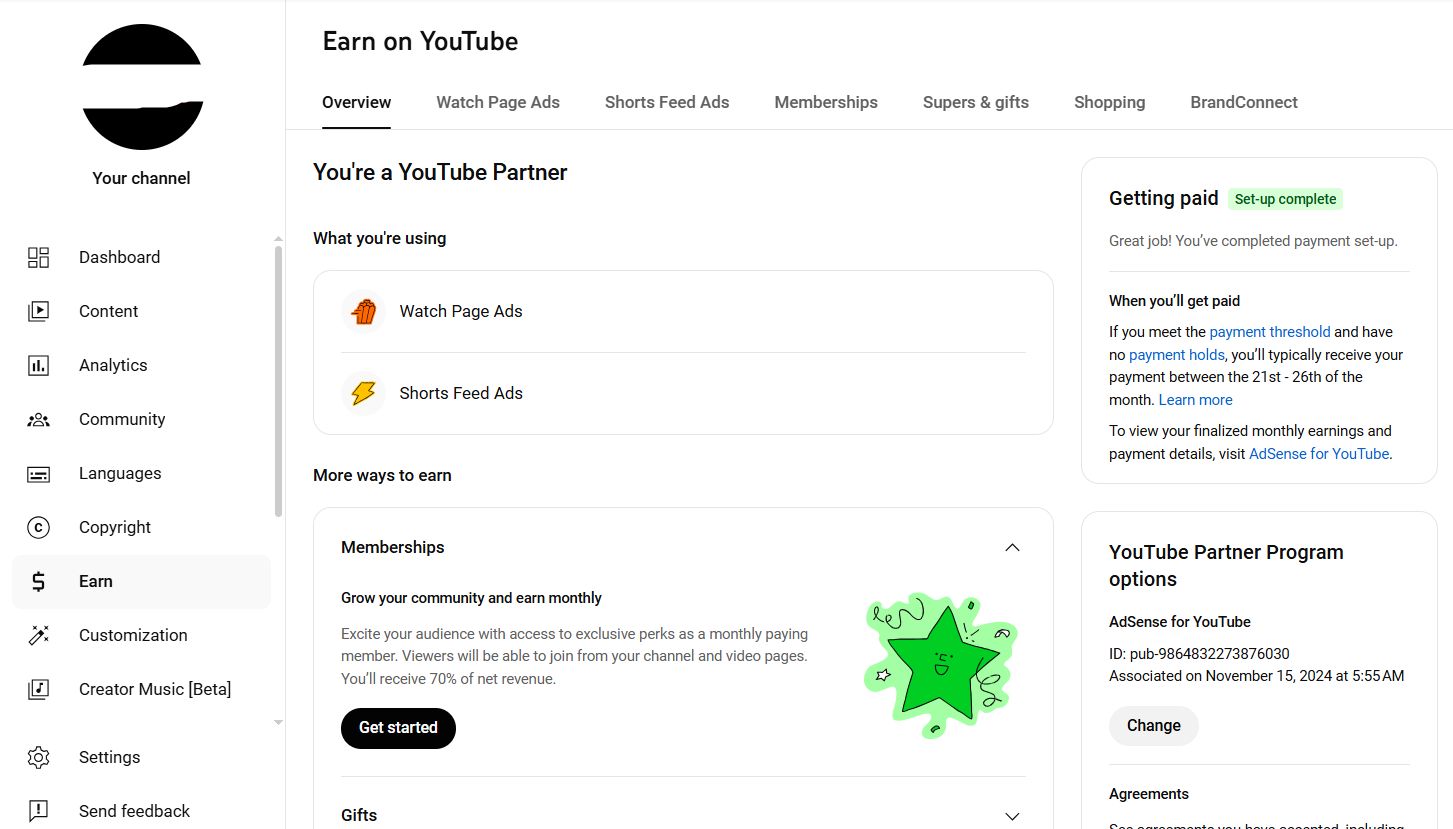This screenshot has height=829, width=1453.
Task: Click the Community people icon
Action: (38, 420)
